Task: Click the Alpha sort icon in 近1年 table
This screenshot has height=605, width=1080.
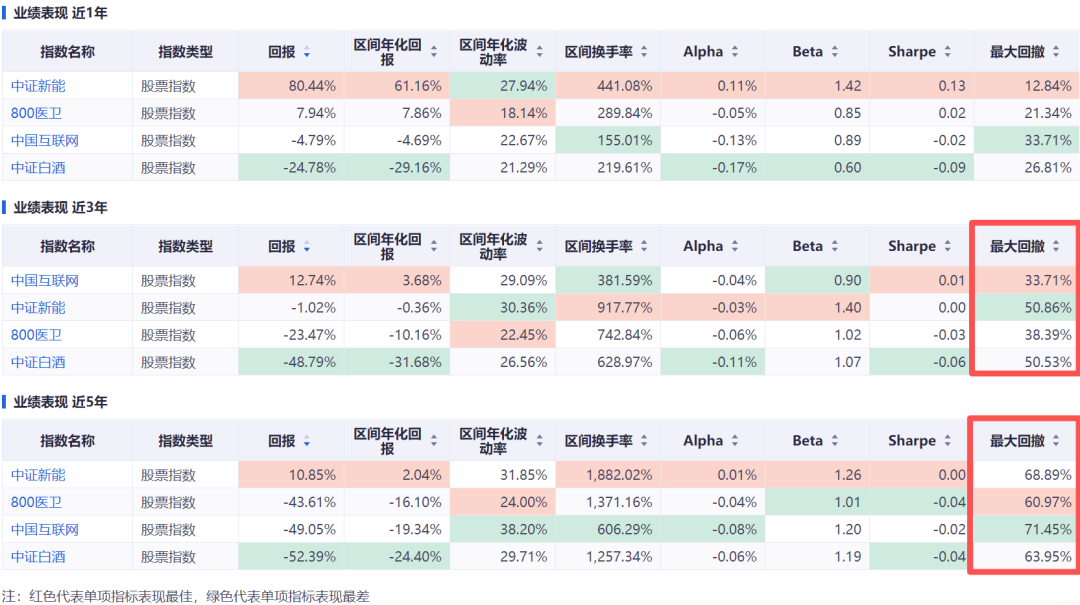Action: click(735, 52)
